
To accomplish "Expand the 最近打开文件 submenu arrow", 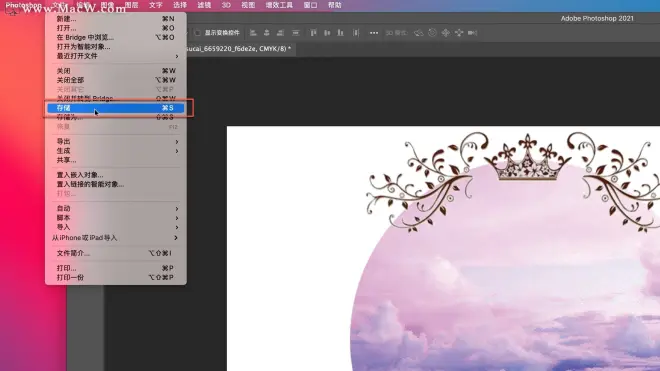I will point(177,56).
